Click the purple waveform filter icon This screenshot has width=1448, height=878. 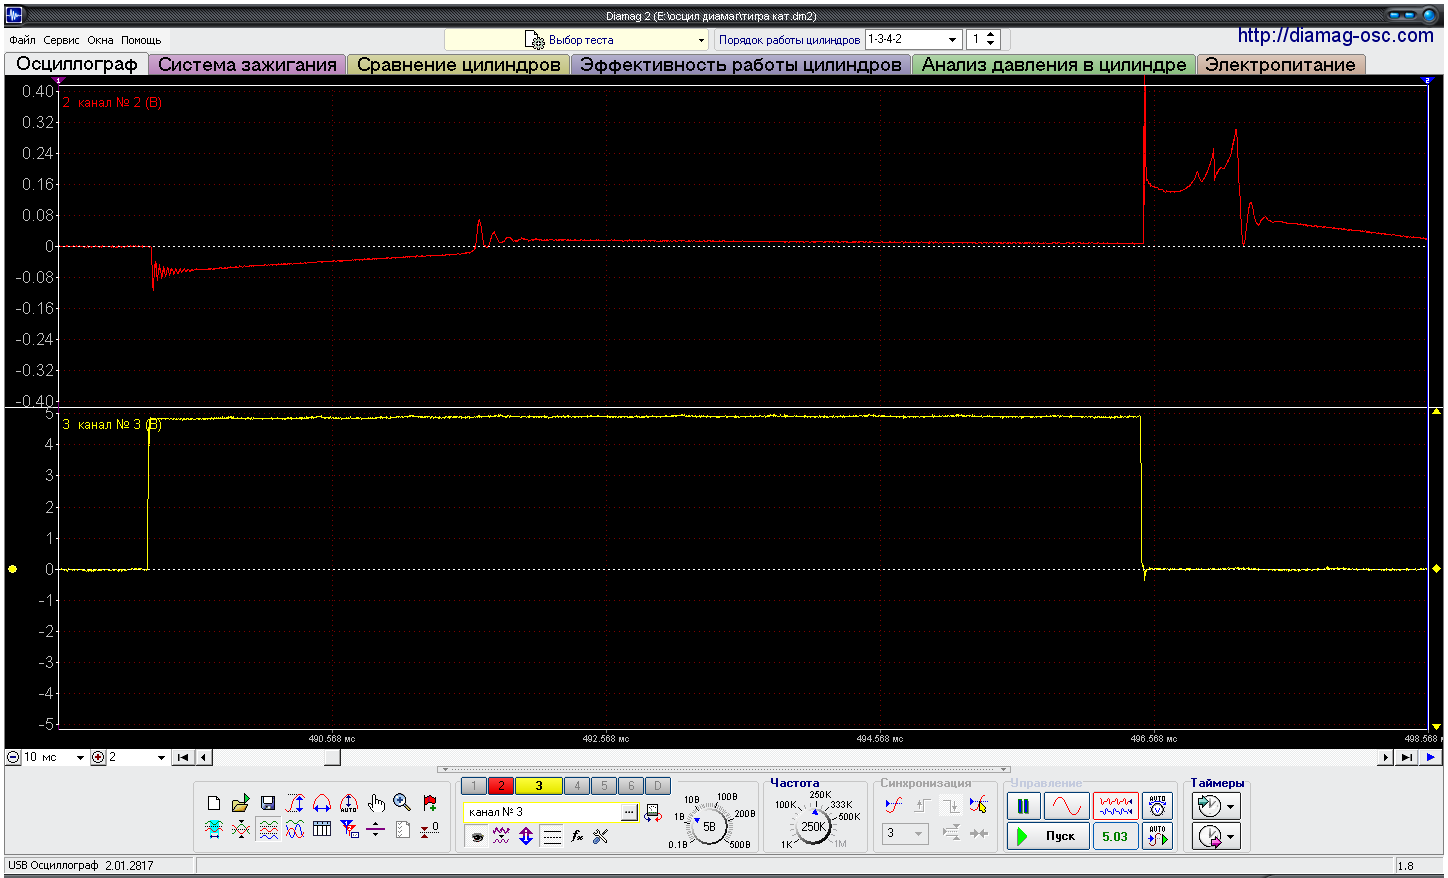click(x=501, y=837)
